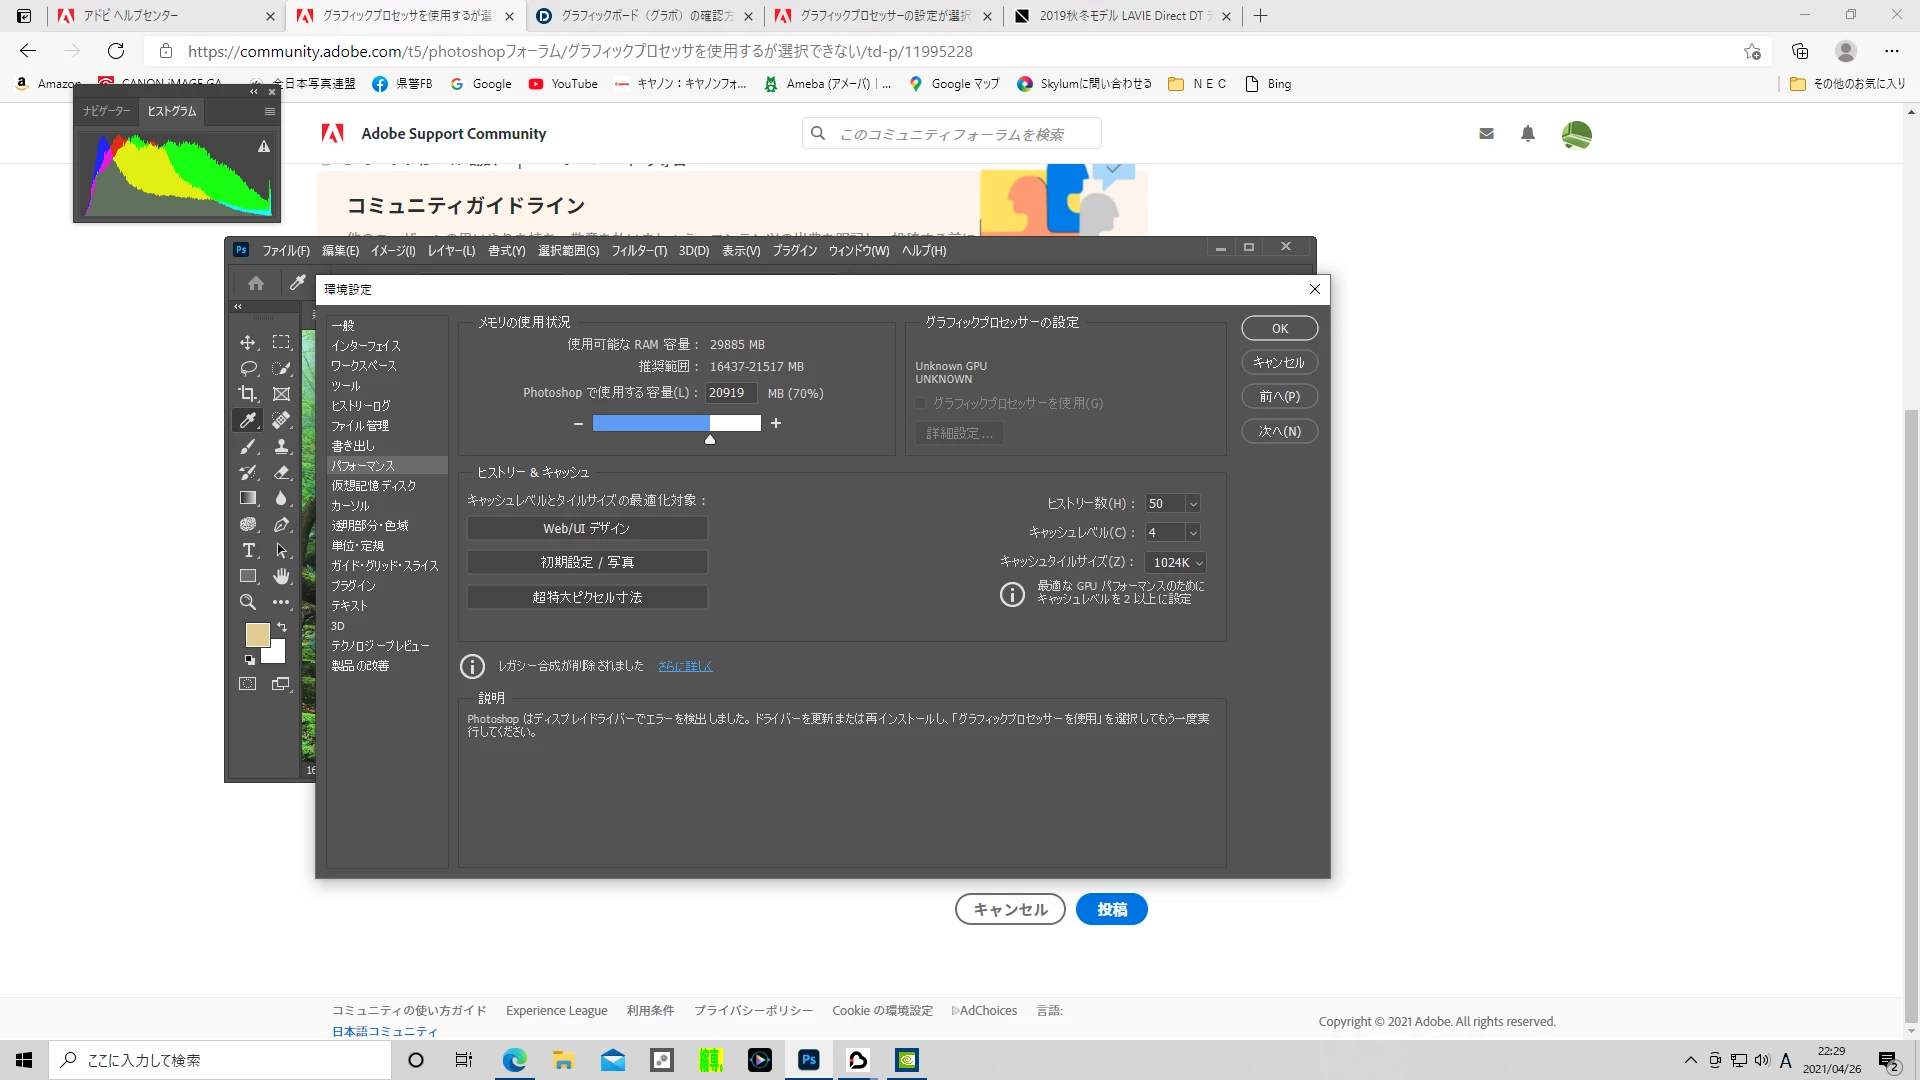Click the blue legacy compositing link
The height and width of the screenshot is (1080, 1920).
tap(685, 666)
